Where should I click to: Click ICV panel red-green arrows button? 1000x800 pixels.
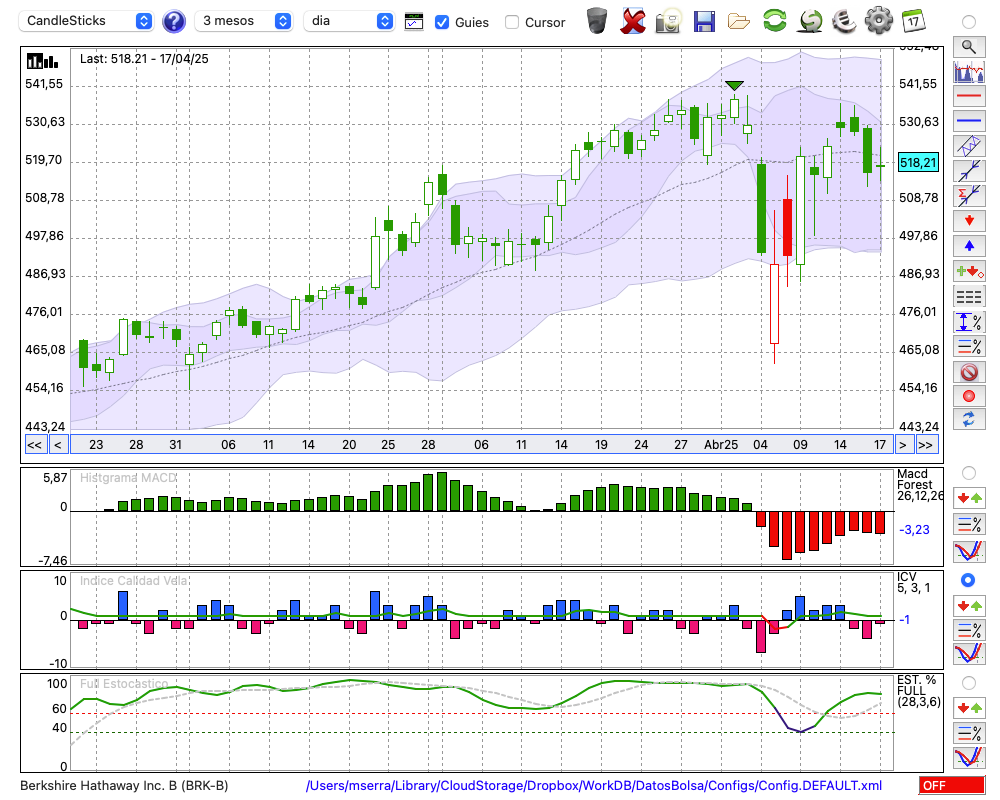pyautogui.click(x=969, y=605)
